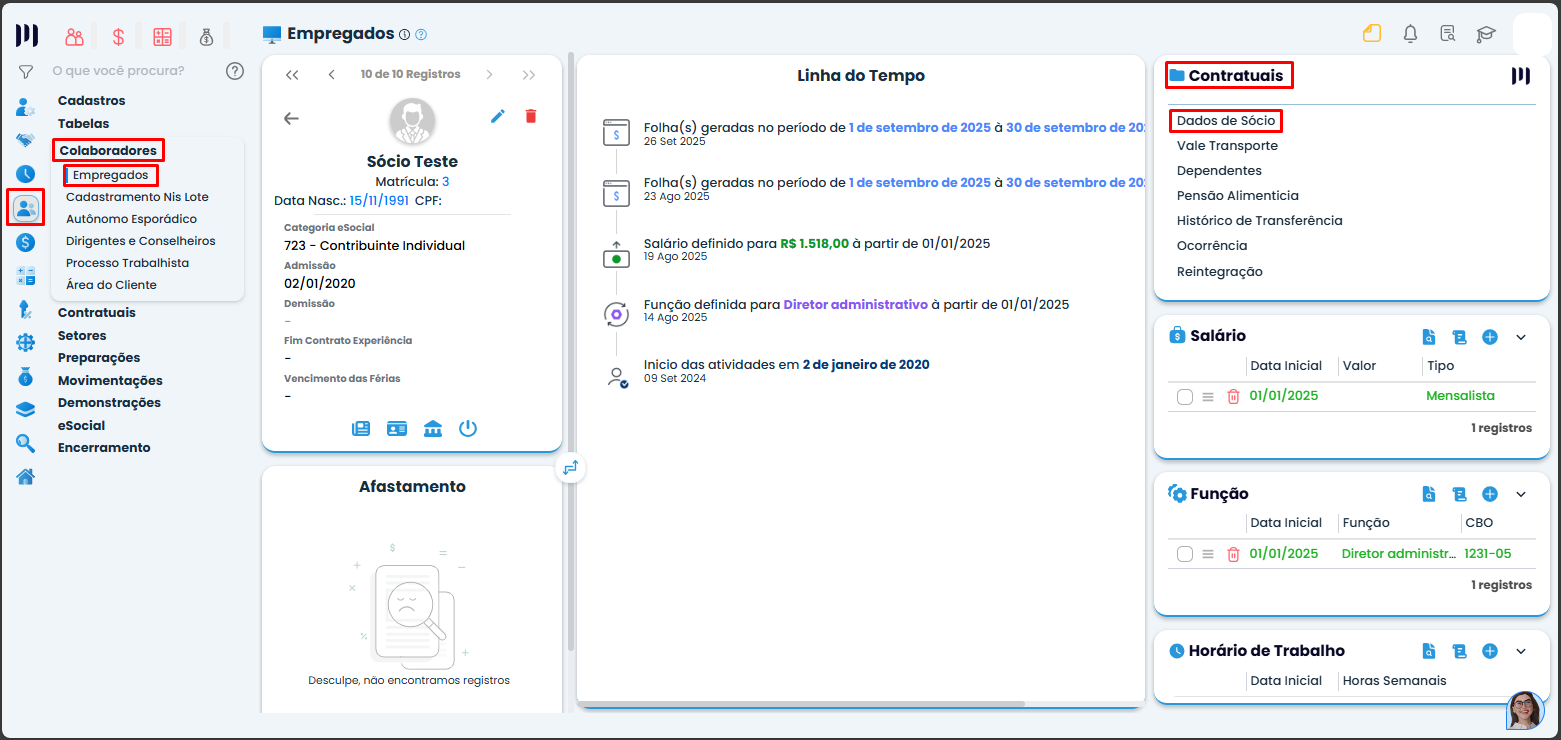Select the clock icon in left sidebar
The width and height of the screenshot is (1561, 740).
pos(26,174)
